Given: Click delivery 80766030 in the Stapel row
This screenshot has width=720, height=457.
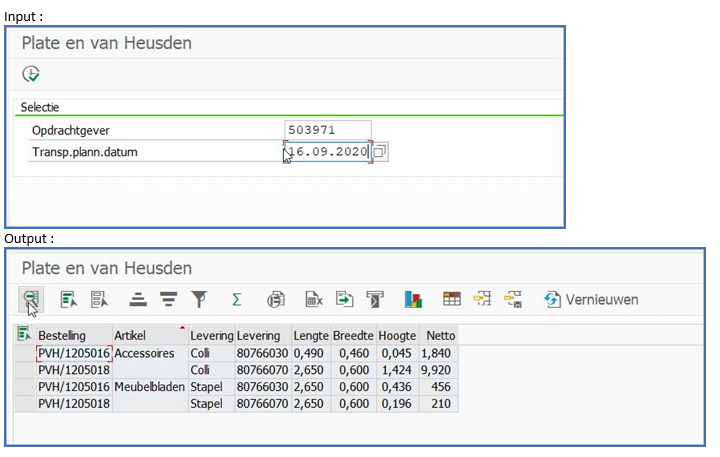Looking at the screenshot, I should click(263, 387).
